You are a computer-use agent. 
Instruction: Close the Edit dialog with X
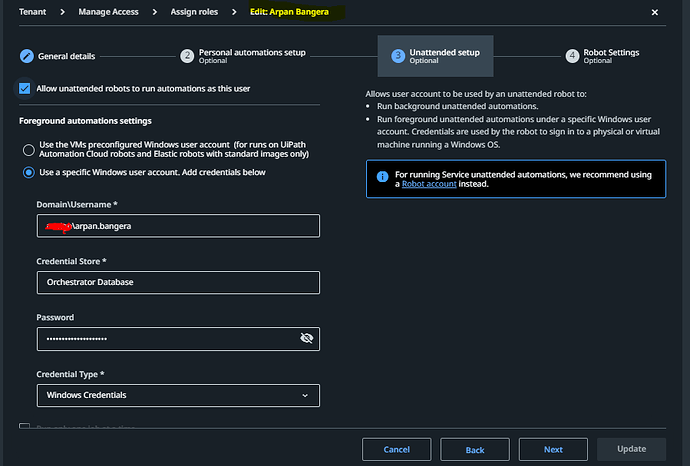[655, 13]
